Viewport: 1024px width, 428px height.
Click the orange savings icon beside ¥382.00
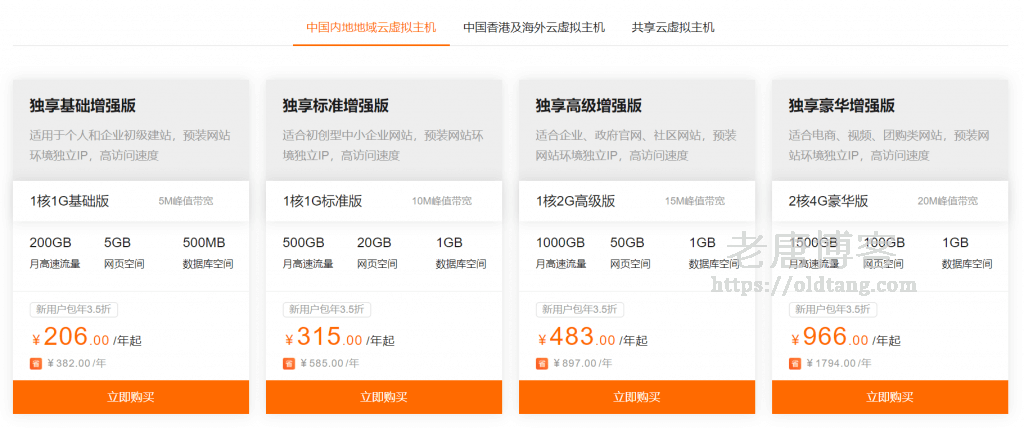point(35,363)
